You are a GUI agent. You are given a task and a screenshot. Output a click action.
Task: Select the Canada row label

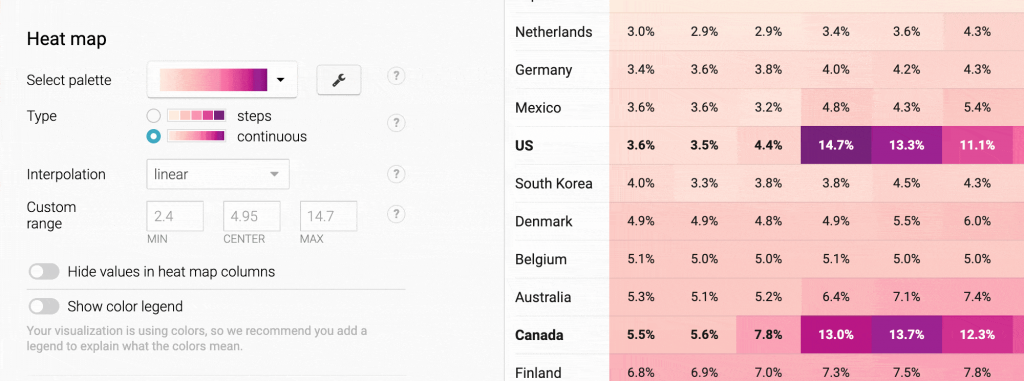[539, 335]
